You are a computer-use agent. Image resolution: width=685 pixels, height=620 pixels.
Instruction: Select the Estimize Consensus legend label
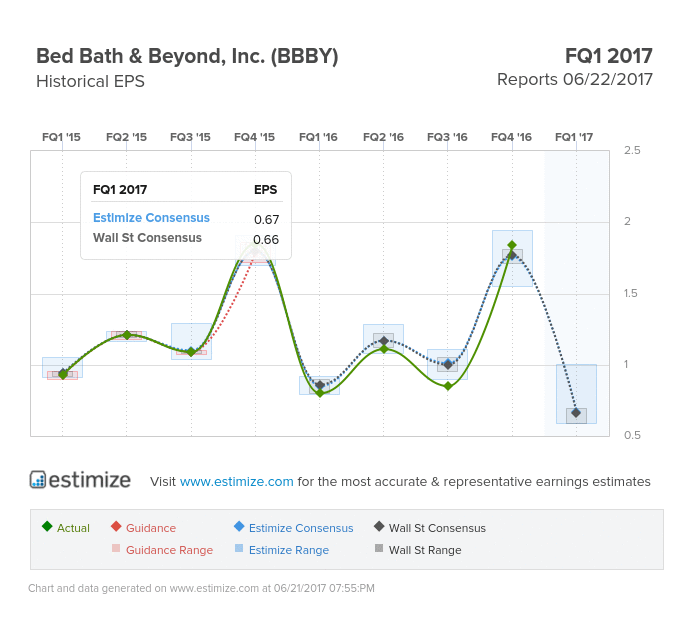(301, 528)
